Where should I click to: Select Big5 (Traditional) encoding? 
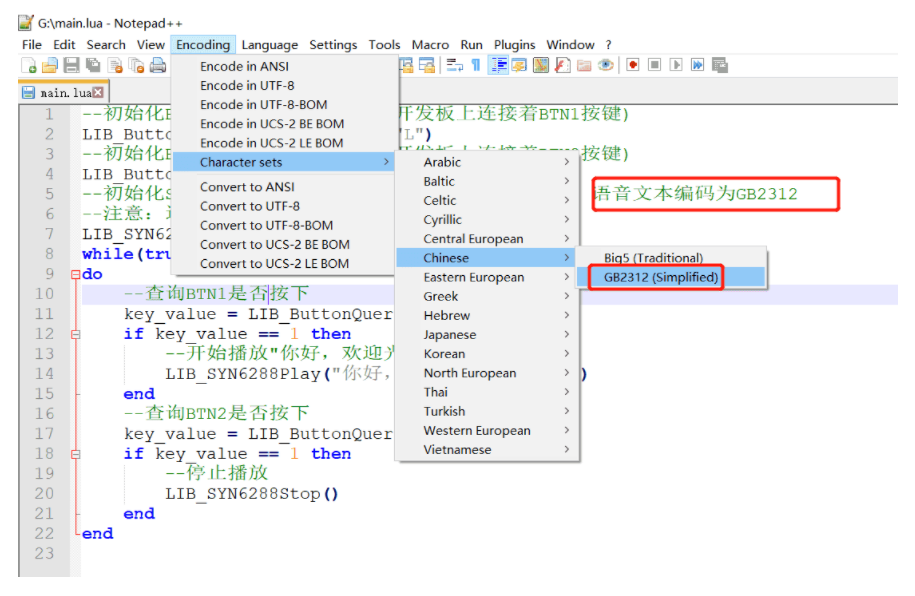point(671,258)
